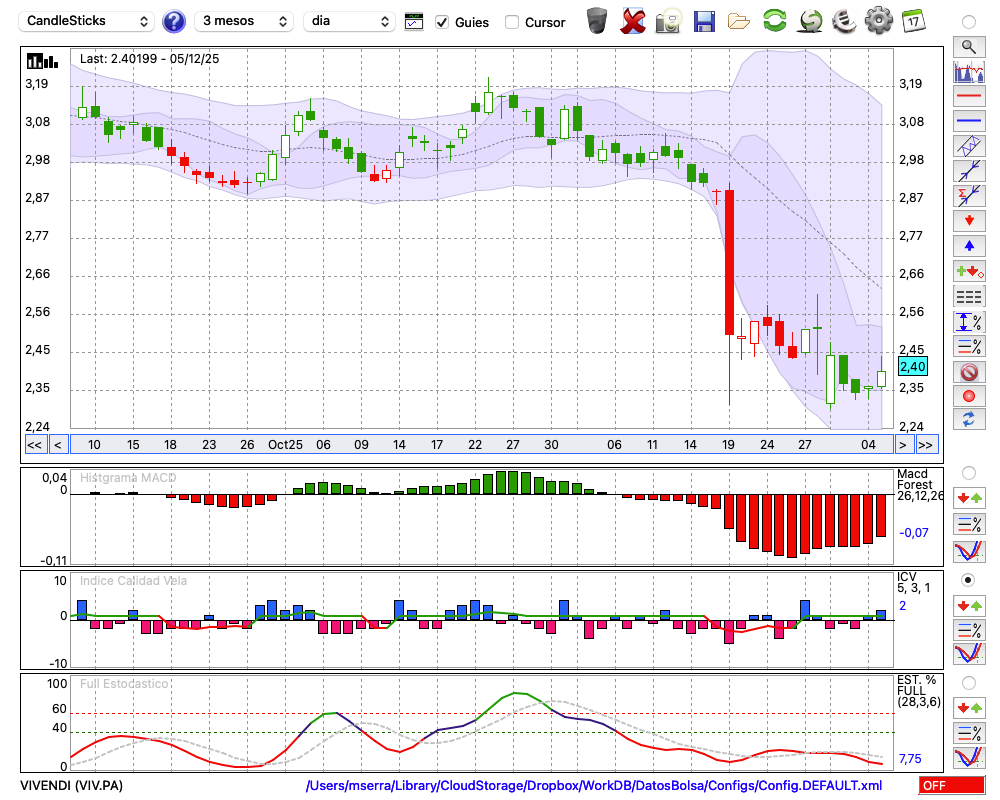This screenshot has width=1000, height=800.
Task: Click the >> scroll to end button
Action: [926, 445]
